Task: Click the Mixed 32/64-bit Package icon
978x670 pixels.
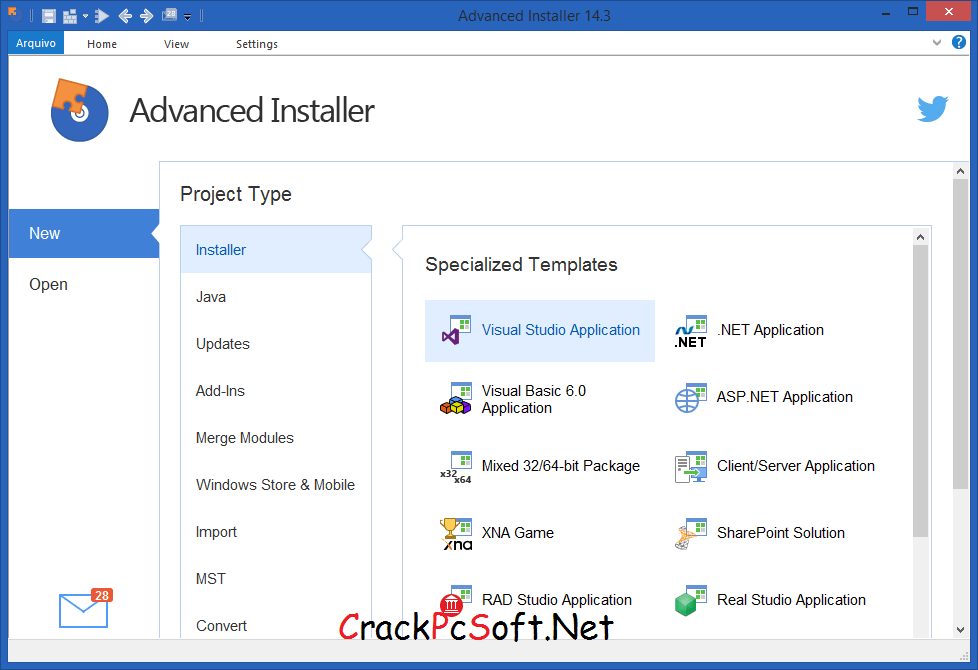Action: point(456,467)
